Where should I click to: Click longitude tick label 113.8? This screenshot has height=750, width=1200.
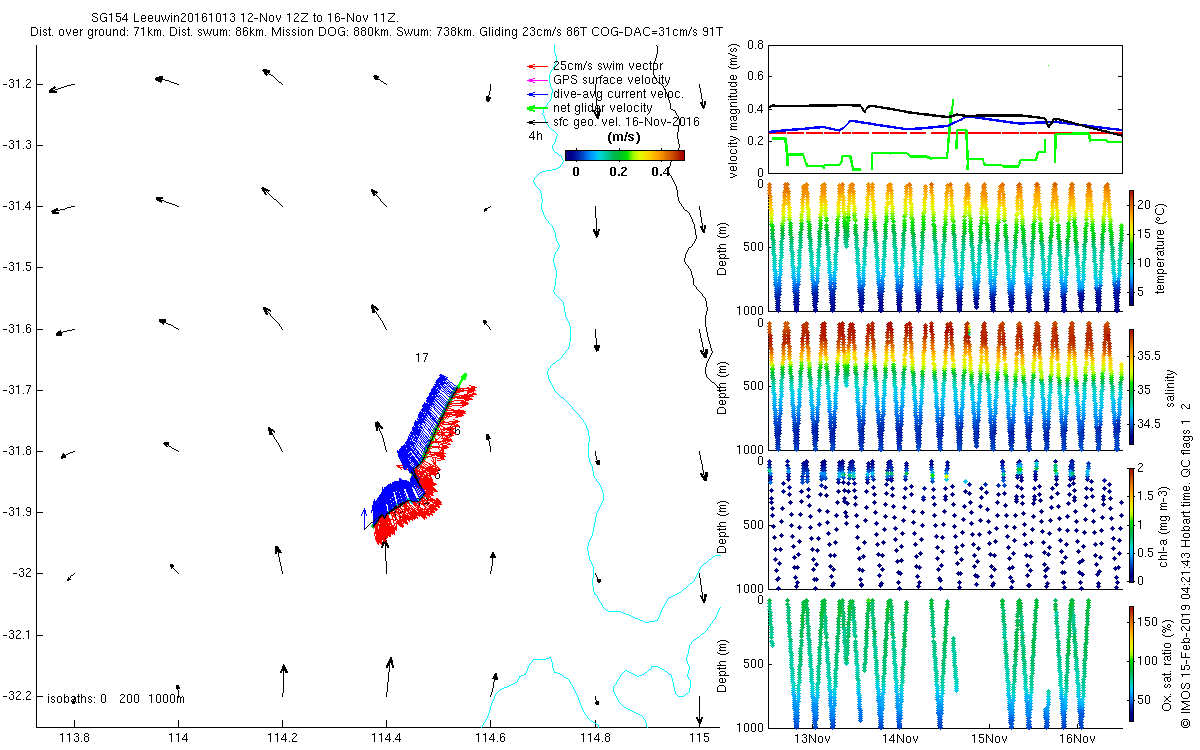(x=74, y=739)
